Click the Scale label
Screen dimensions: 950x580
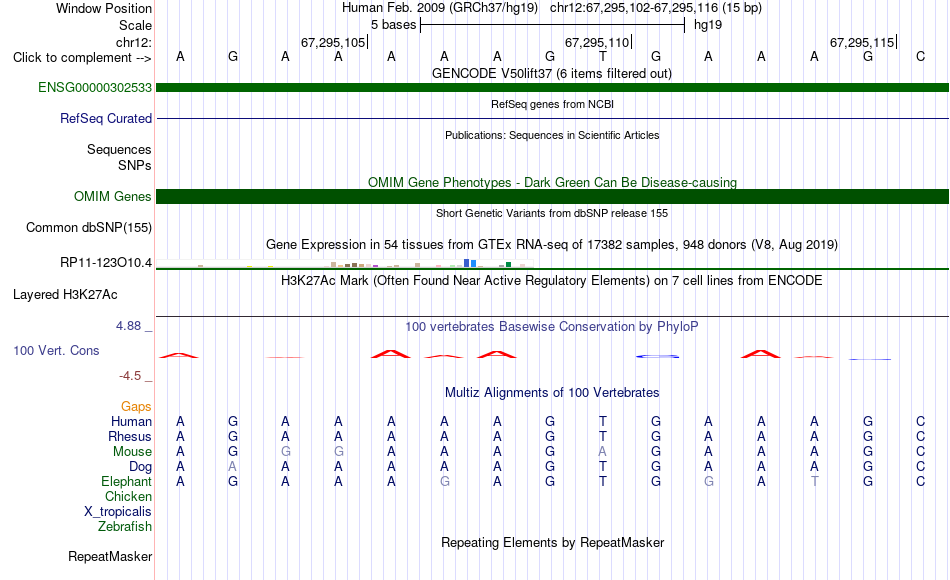[x=135, y=25]
